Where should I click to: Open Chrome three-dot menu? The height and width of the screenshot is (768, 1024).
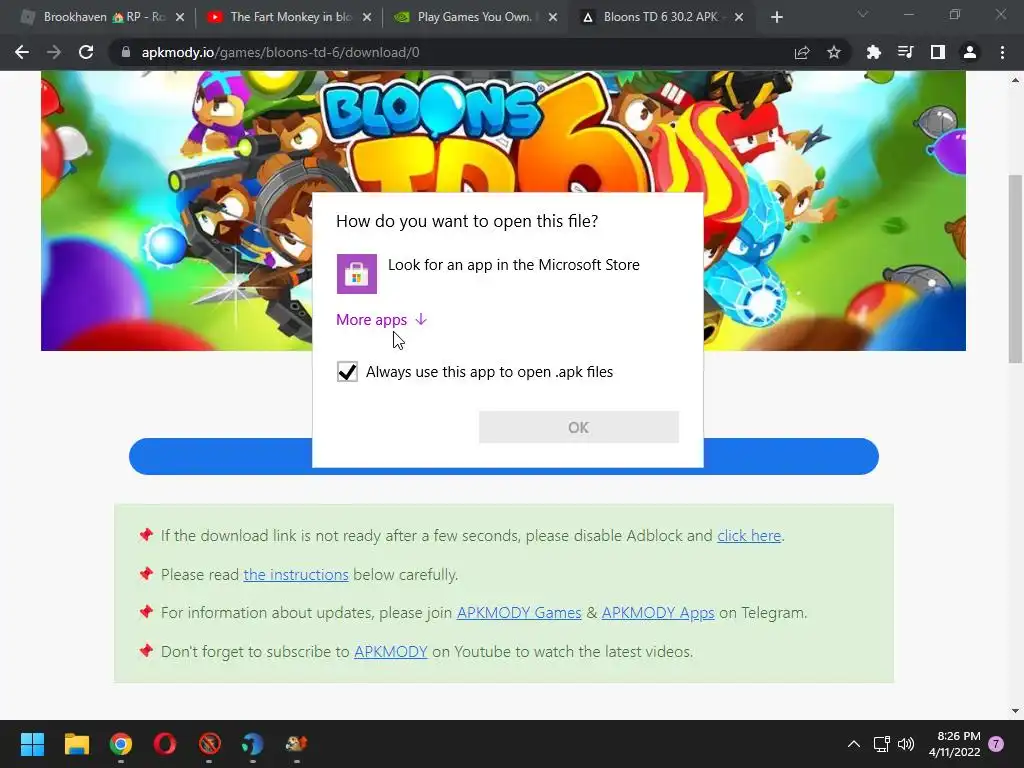tap(1002, 52)
